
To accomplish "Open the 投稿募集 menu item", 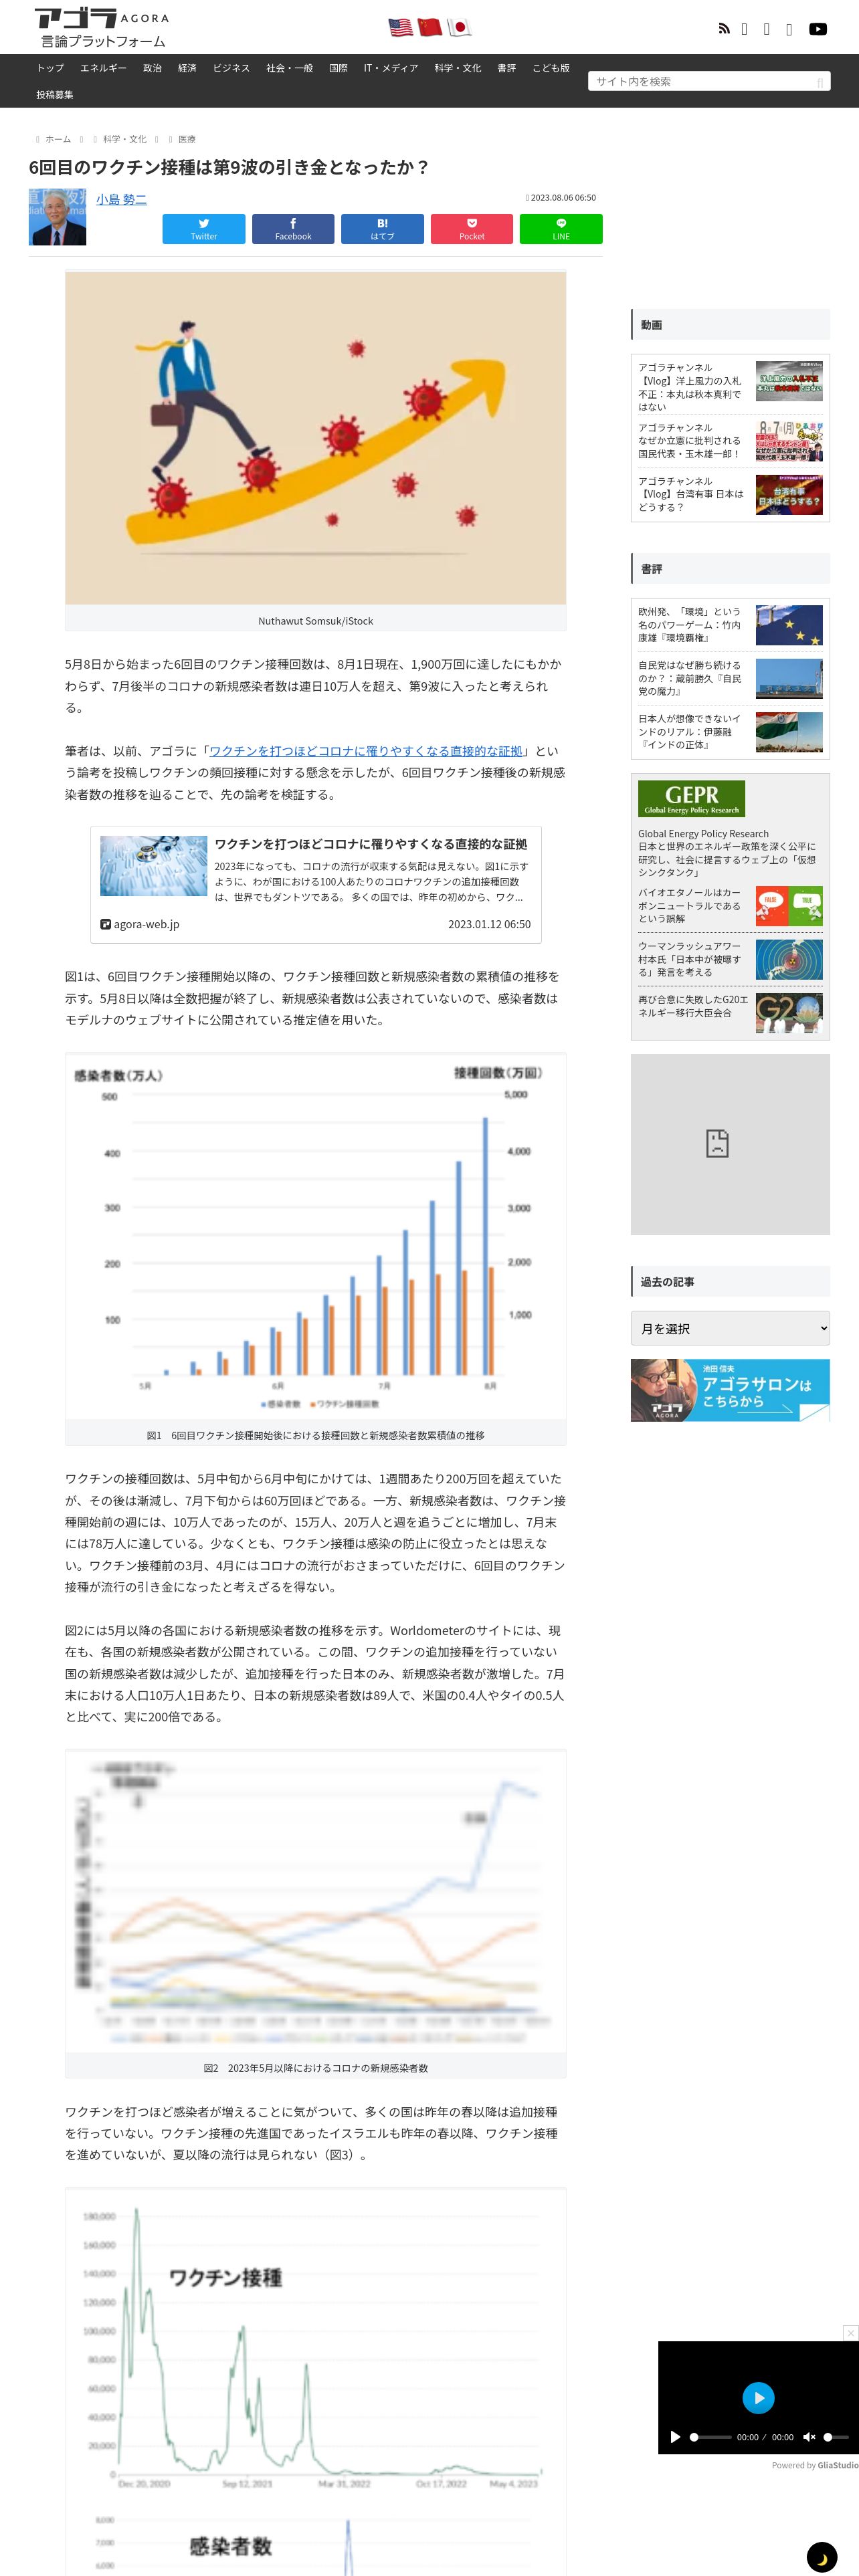I will click(x=55, y=95).
